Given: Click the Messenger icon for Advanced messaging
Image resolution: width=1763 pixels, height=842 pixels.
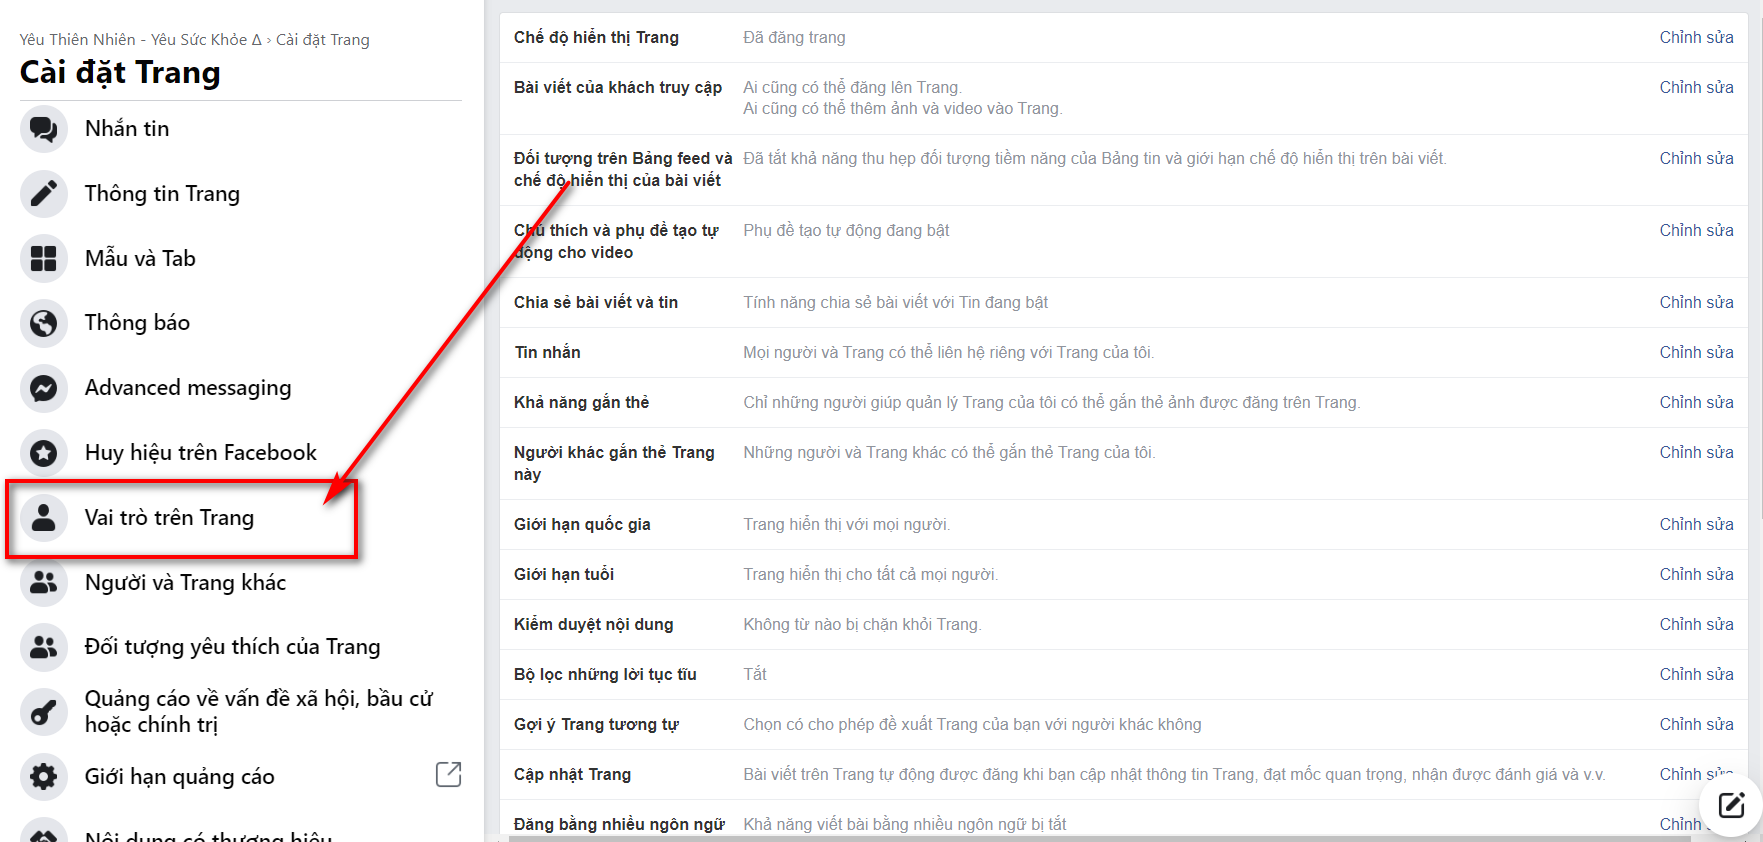Looking at the screenshot, I should click(x=44, y=388).
